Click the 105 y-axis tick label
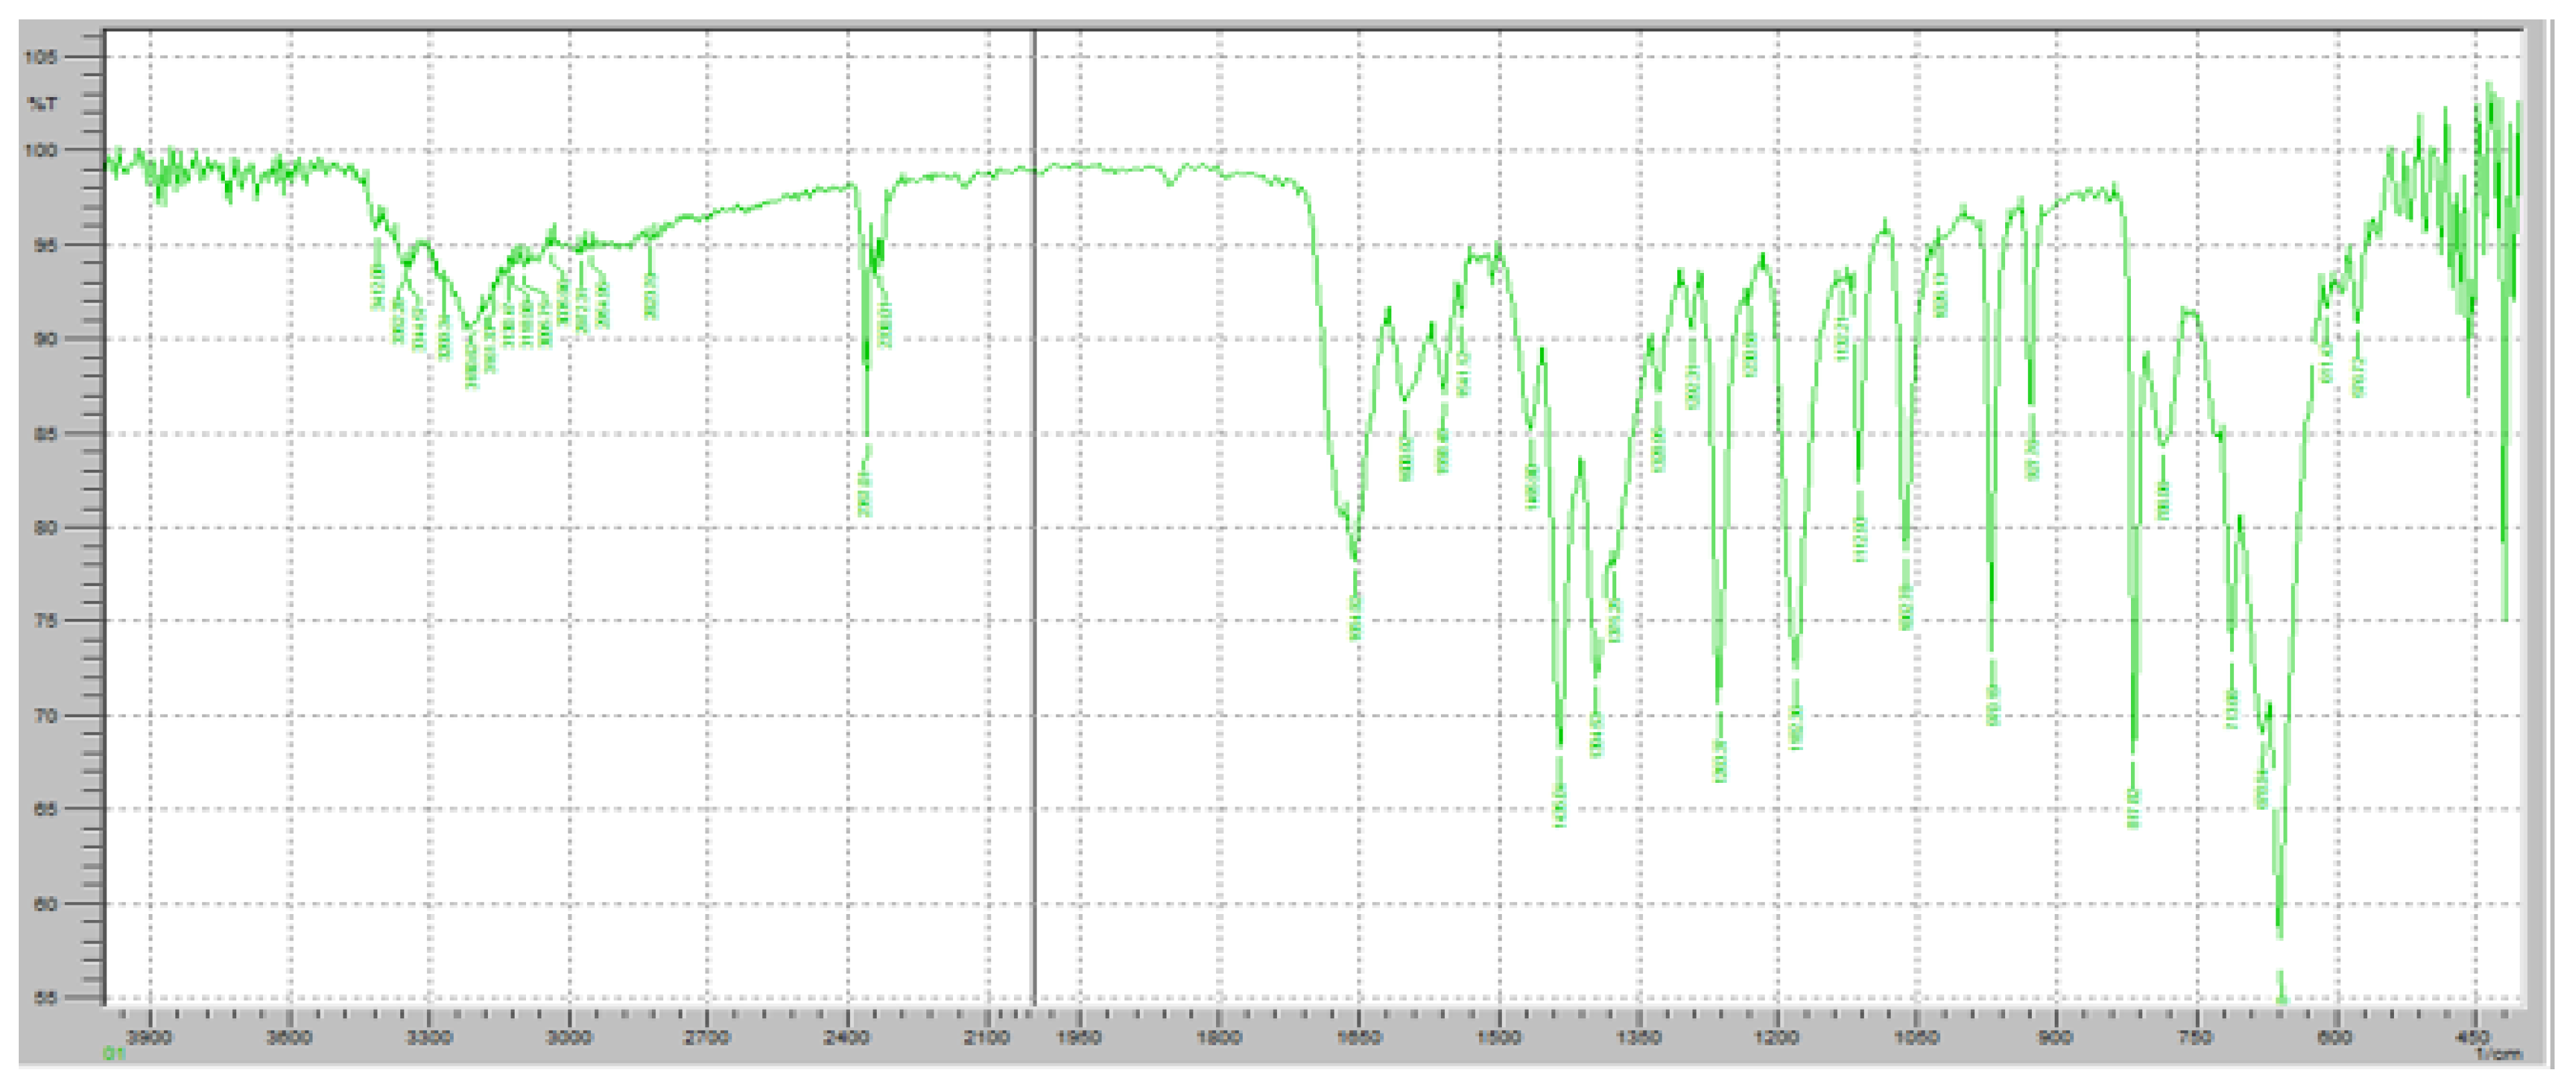The height and width of the screenshot is (1092, 2576). pos(42,57)
